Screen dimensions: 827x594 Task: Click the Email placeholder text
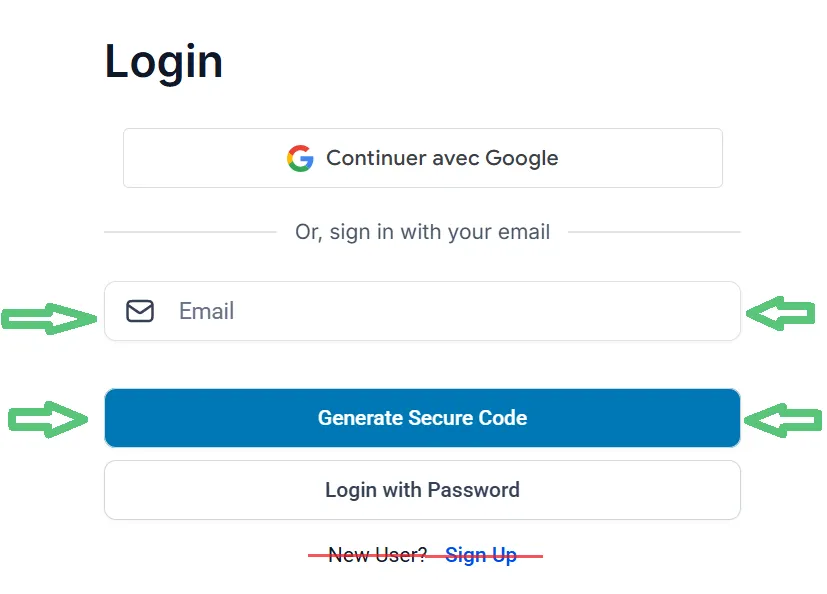[207, 311]
